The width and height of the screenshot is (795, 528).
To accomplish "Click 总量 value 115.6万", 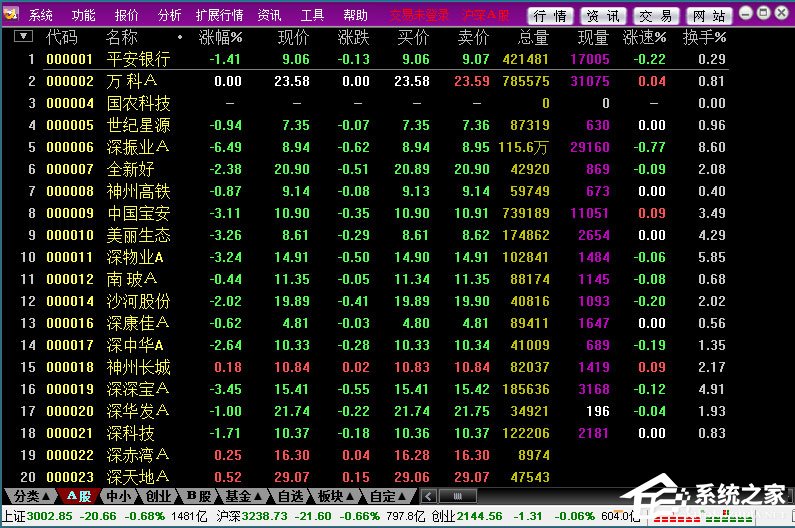I will (x=524, y=147).
